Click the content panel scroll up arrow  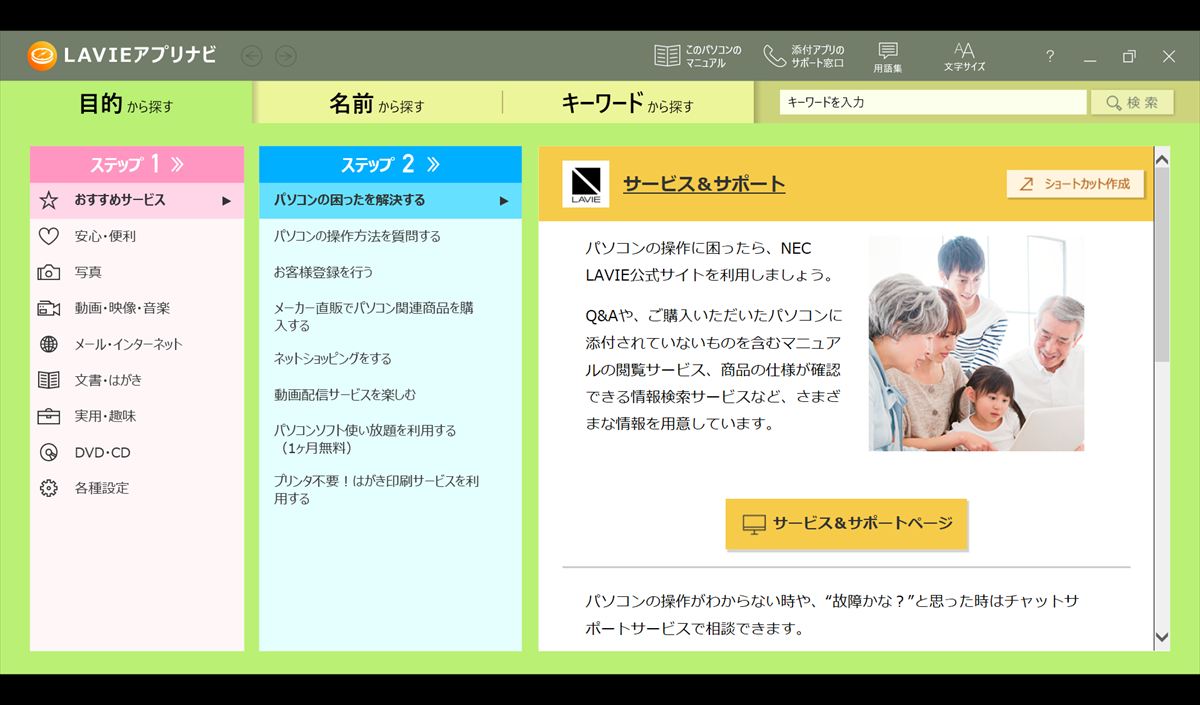[1162, 158]
